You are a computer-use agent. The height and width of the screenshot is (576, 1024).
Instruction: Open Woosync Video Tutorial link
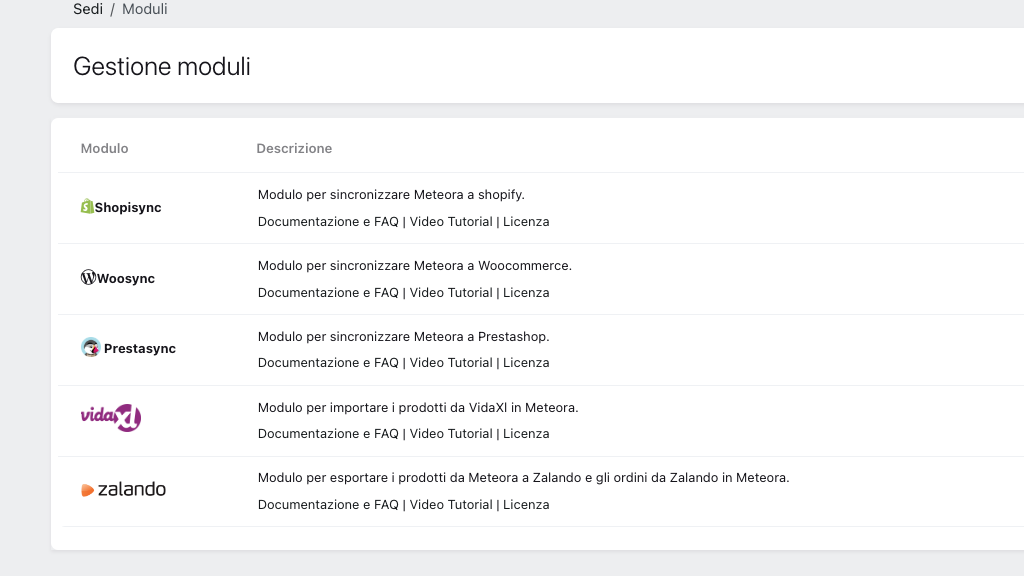click(x=451, y=293)
